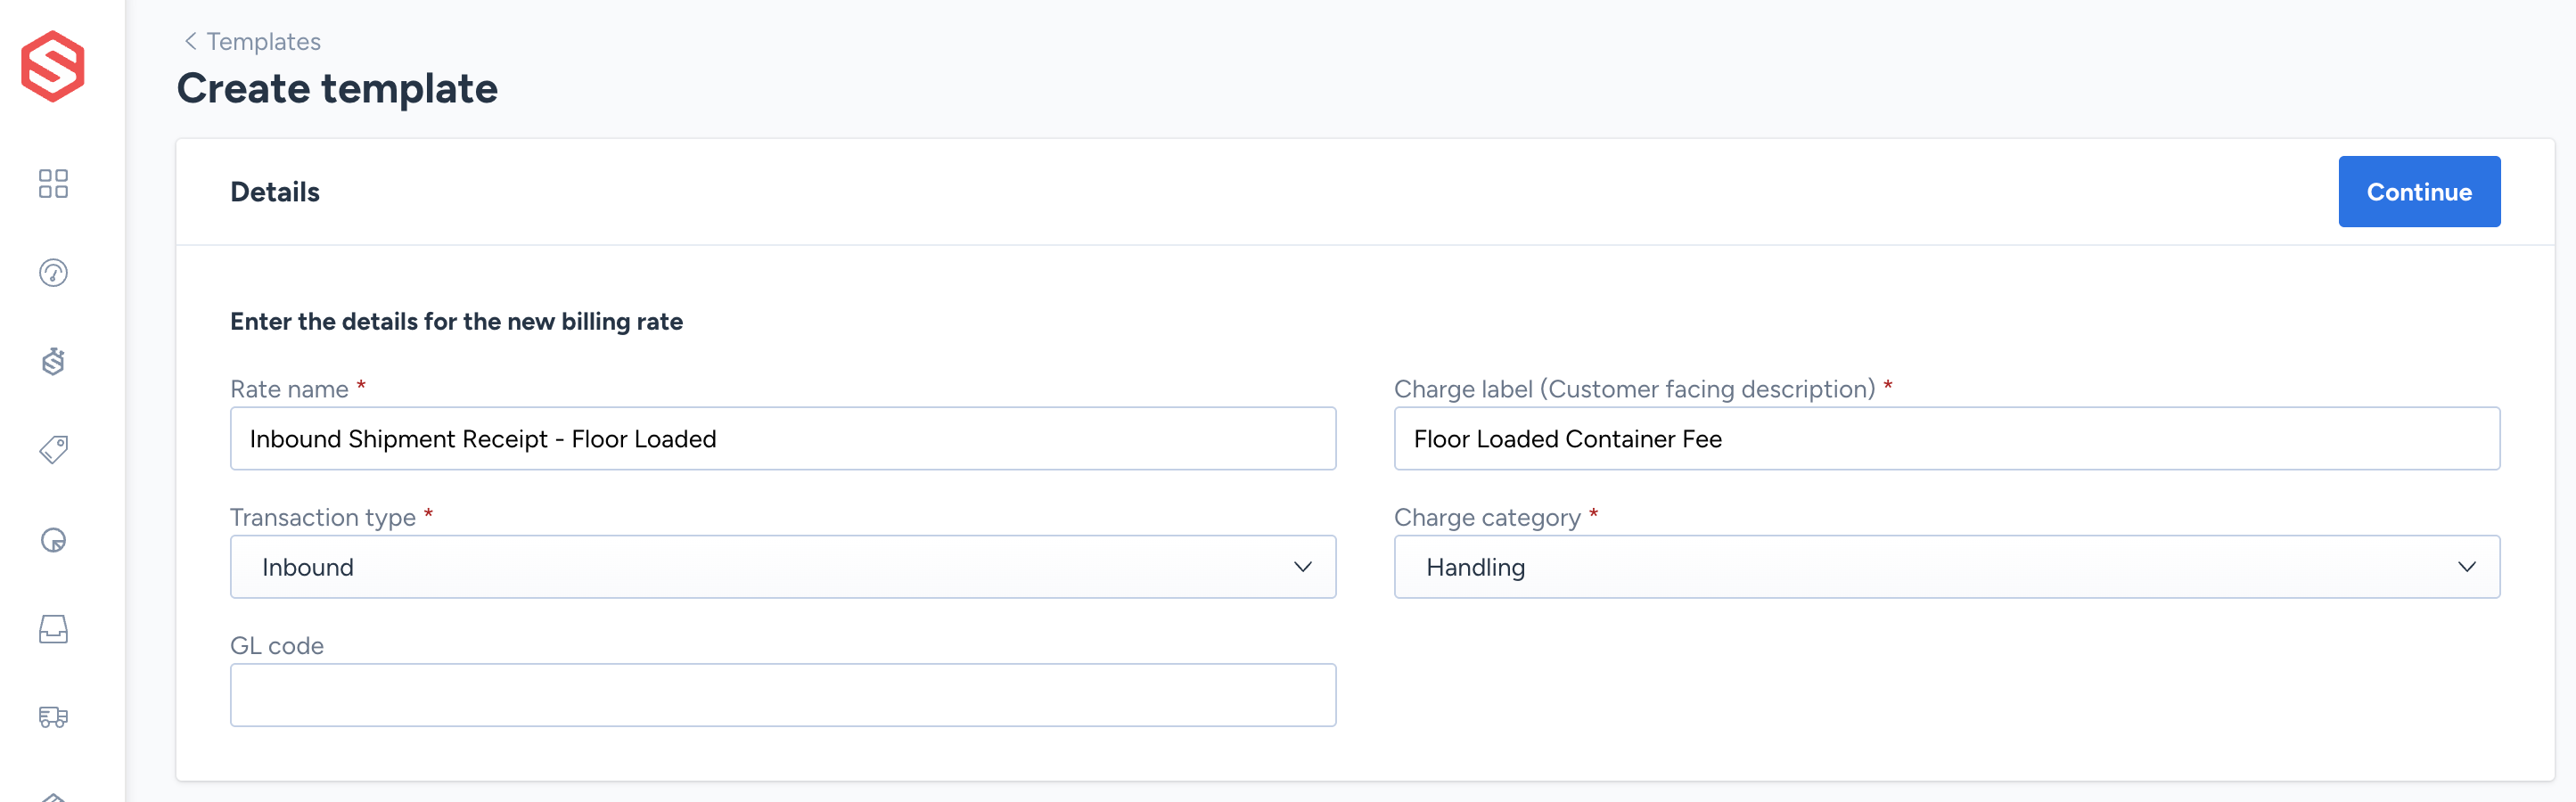The image size is (2576, 802).
Task: Open the delivery truck icon in sidebar
Action: [x=53, y=717]
